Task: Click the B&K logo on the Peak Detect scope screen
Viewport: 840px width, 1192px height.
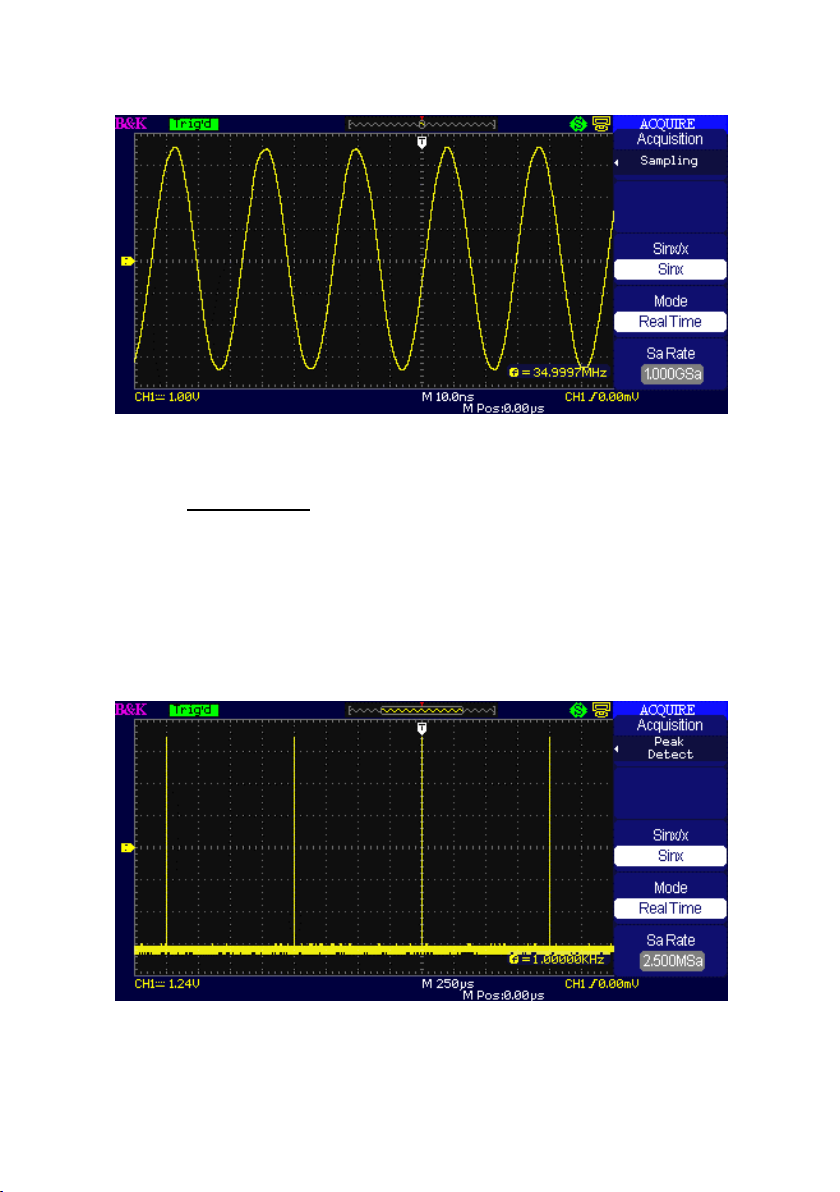Action: pyautogui.click(x=131, y=709)
